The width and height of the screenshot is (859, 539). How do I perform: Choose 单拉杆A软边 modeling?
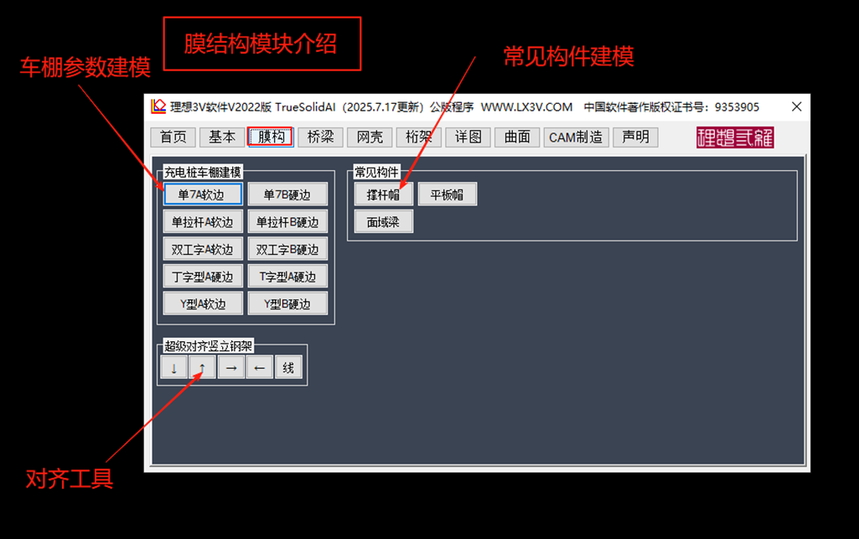pyautogui.click(x=203, y=222)
